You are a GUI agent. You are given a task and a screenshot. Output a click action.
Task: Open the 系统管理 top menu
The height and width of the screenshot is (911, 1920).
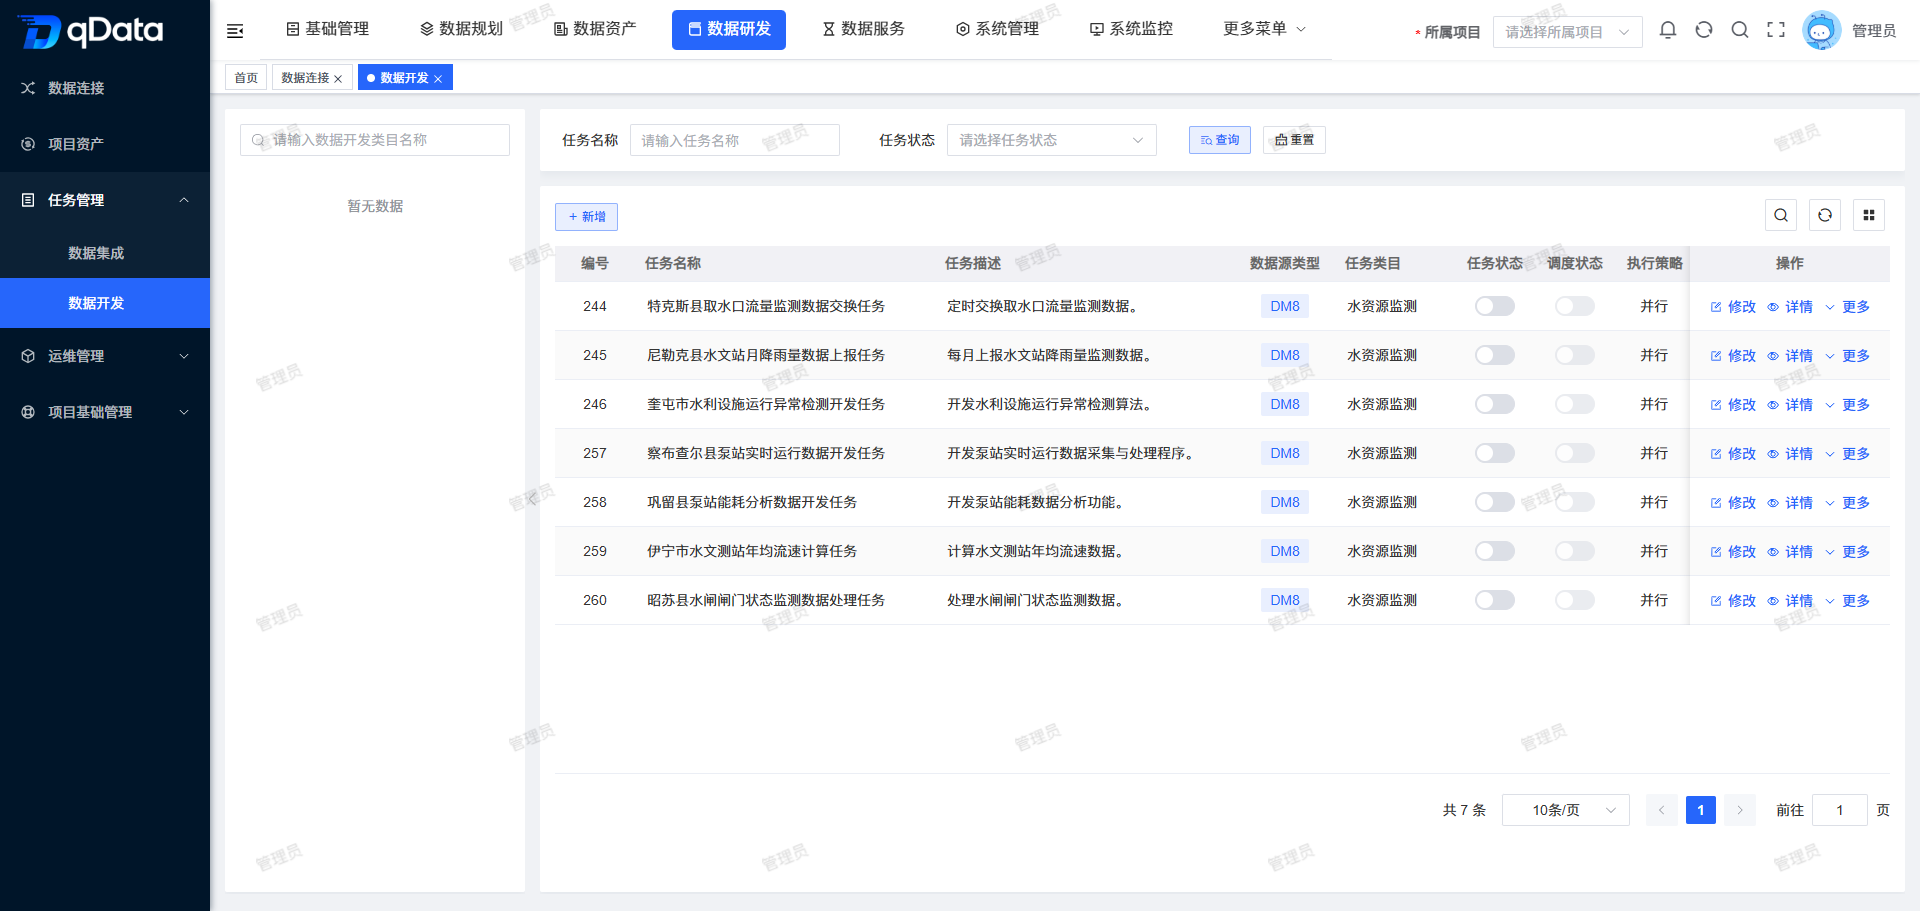tap(997, 29)
